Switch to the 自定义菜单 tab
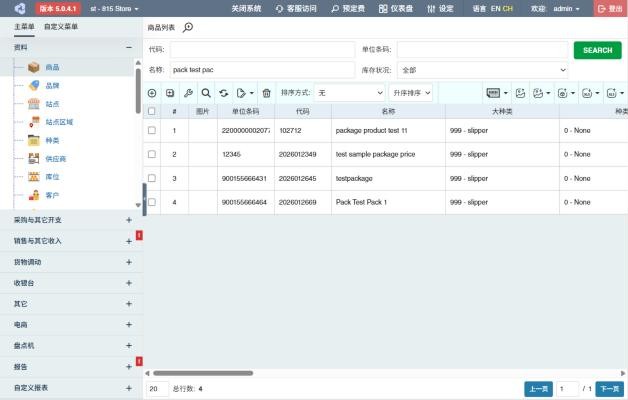 click(61, 27)
